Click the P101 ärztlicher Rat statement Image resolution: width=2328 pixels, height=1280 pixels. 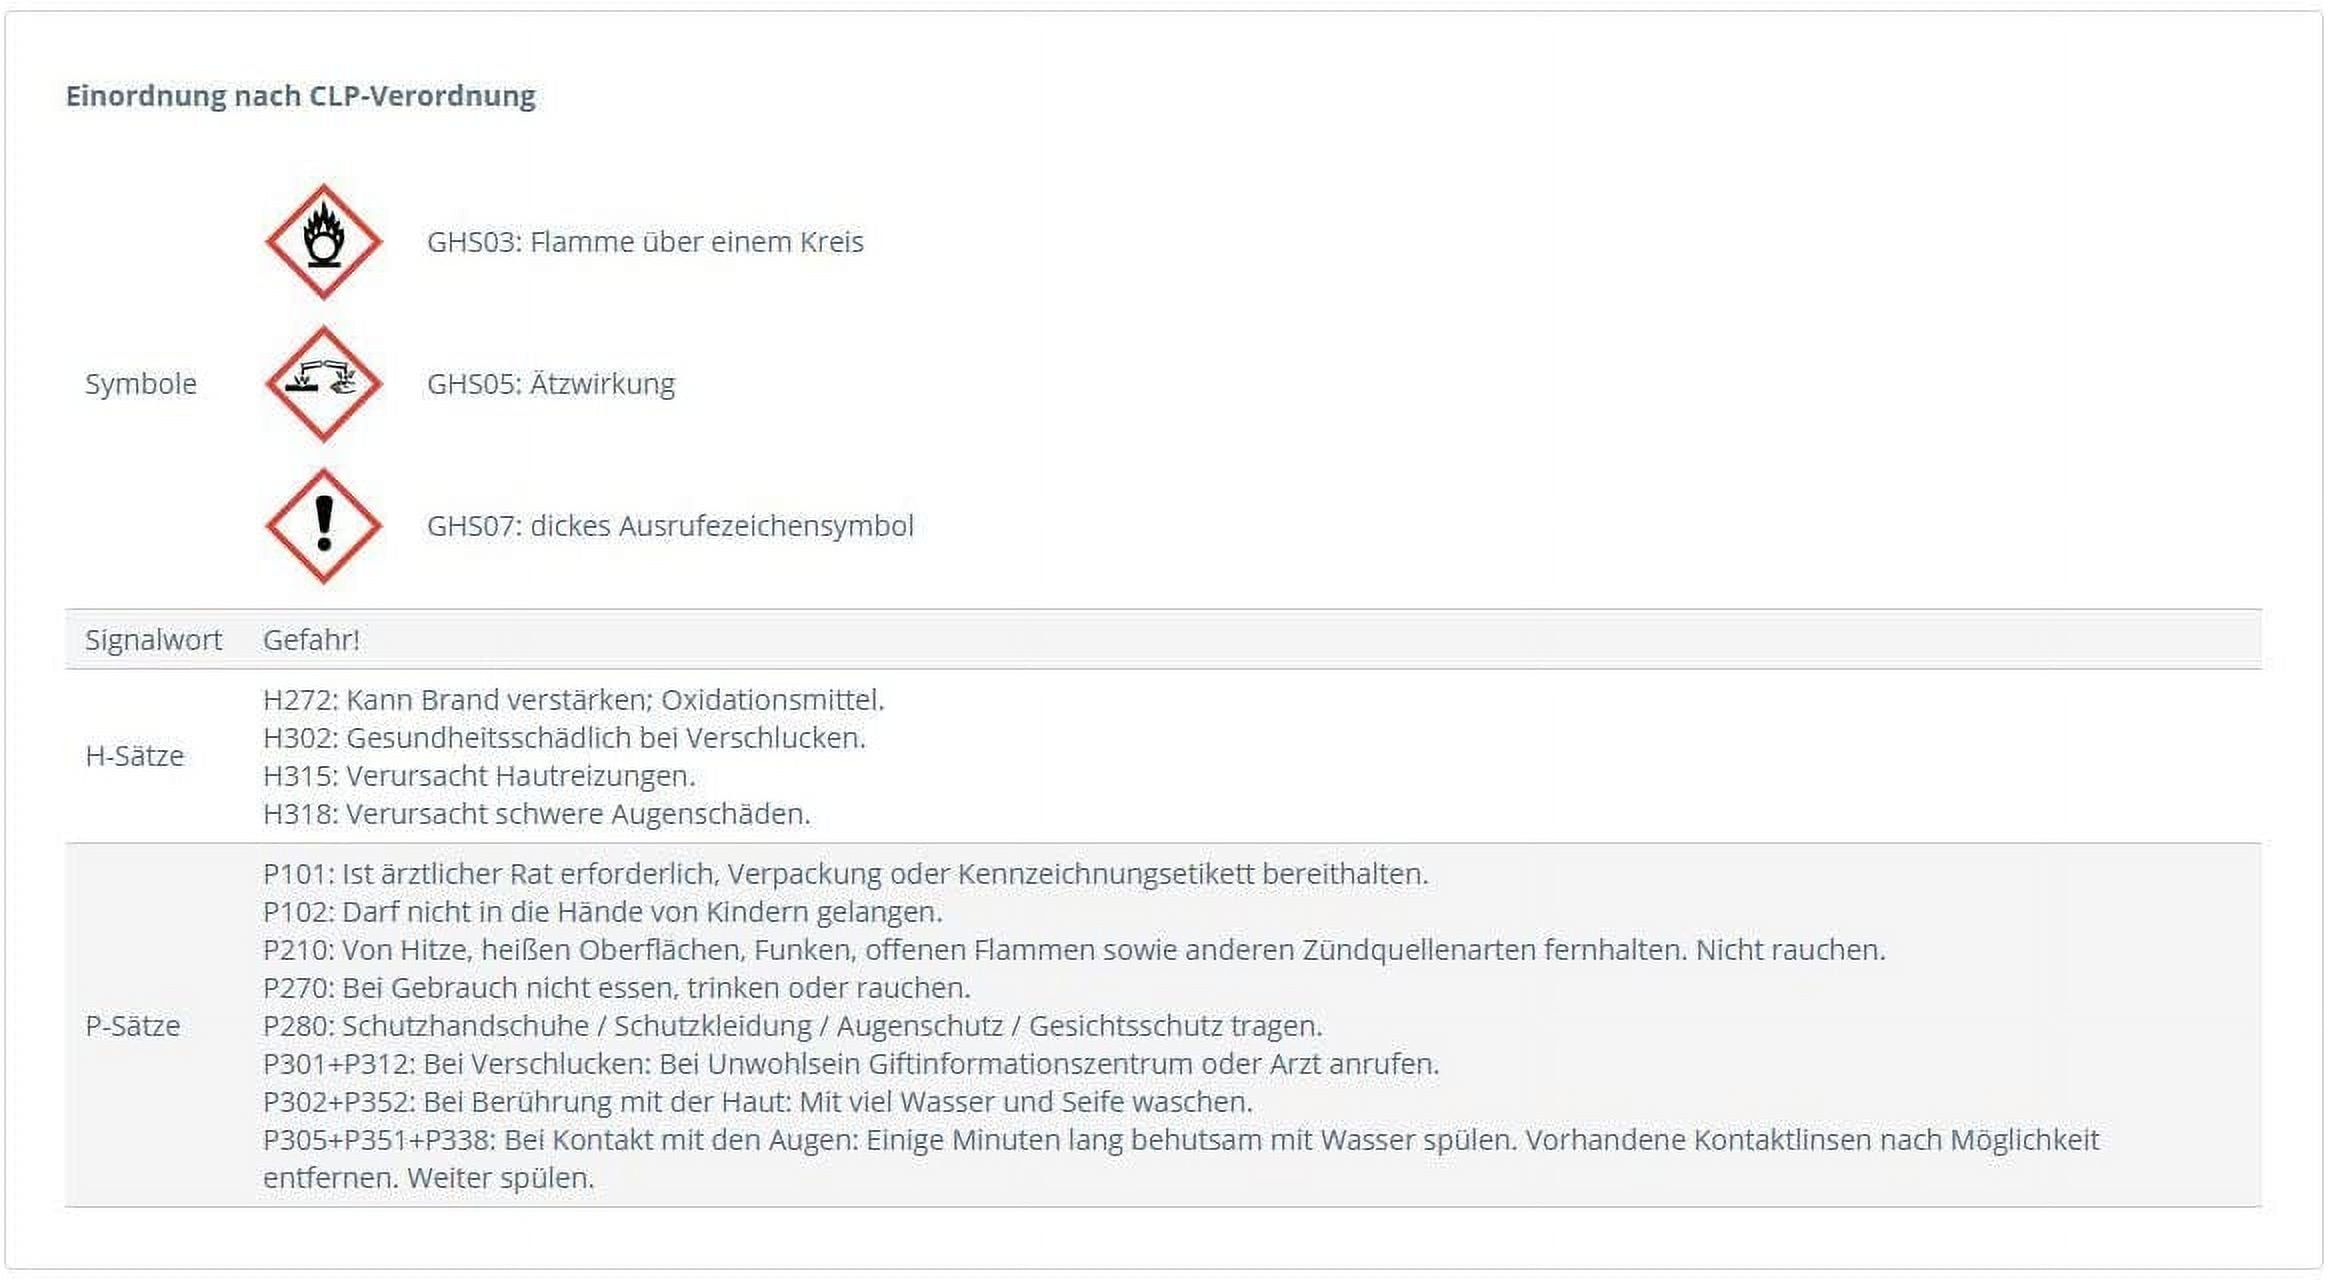pos(845,874)
